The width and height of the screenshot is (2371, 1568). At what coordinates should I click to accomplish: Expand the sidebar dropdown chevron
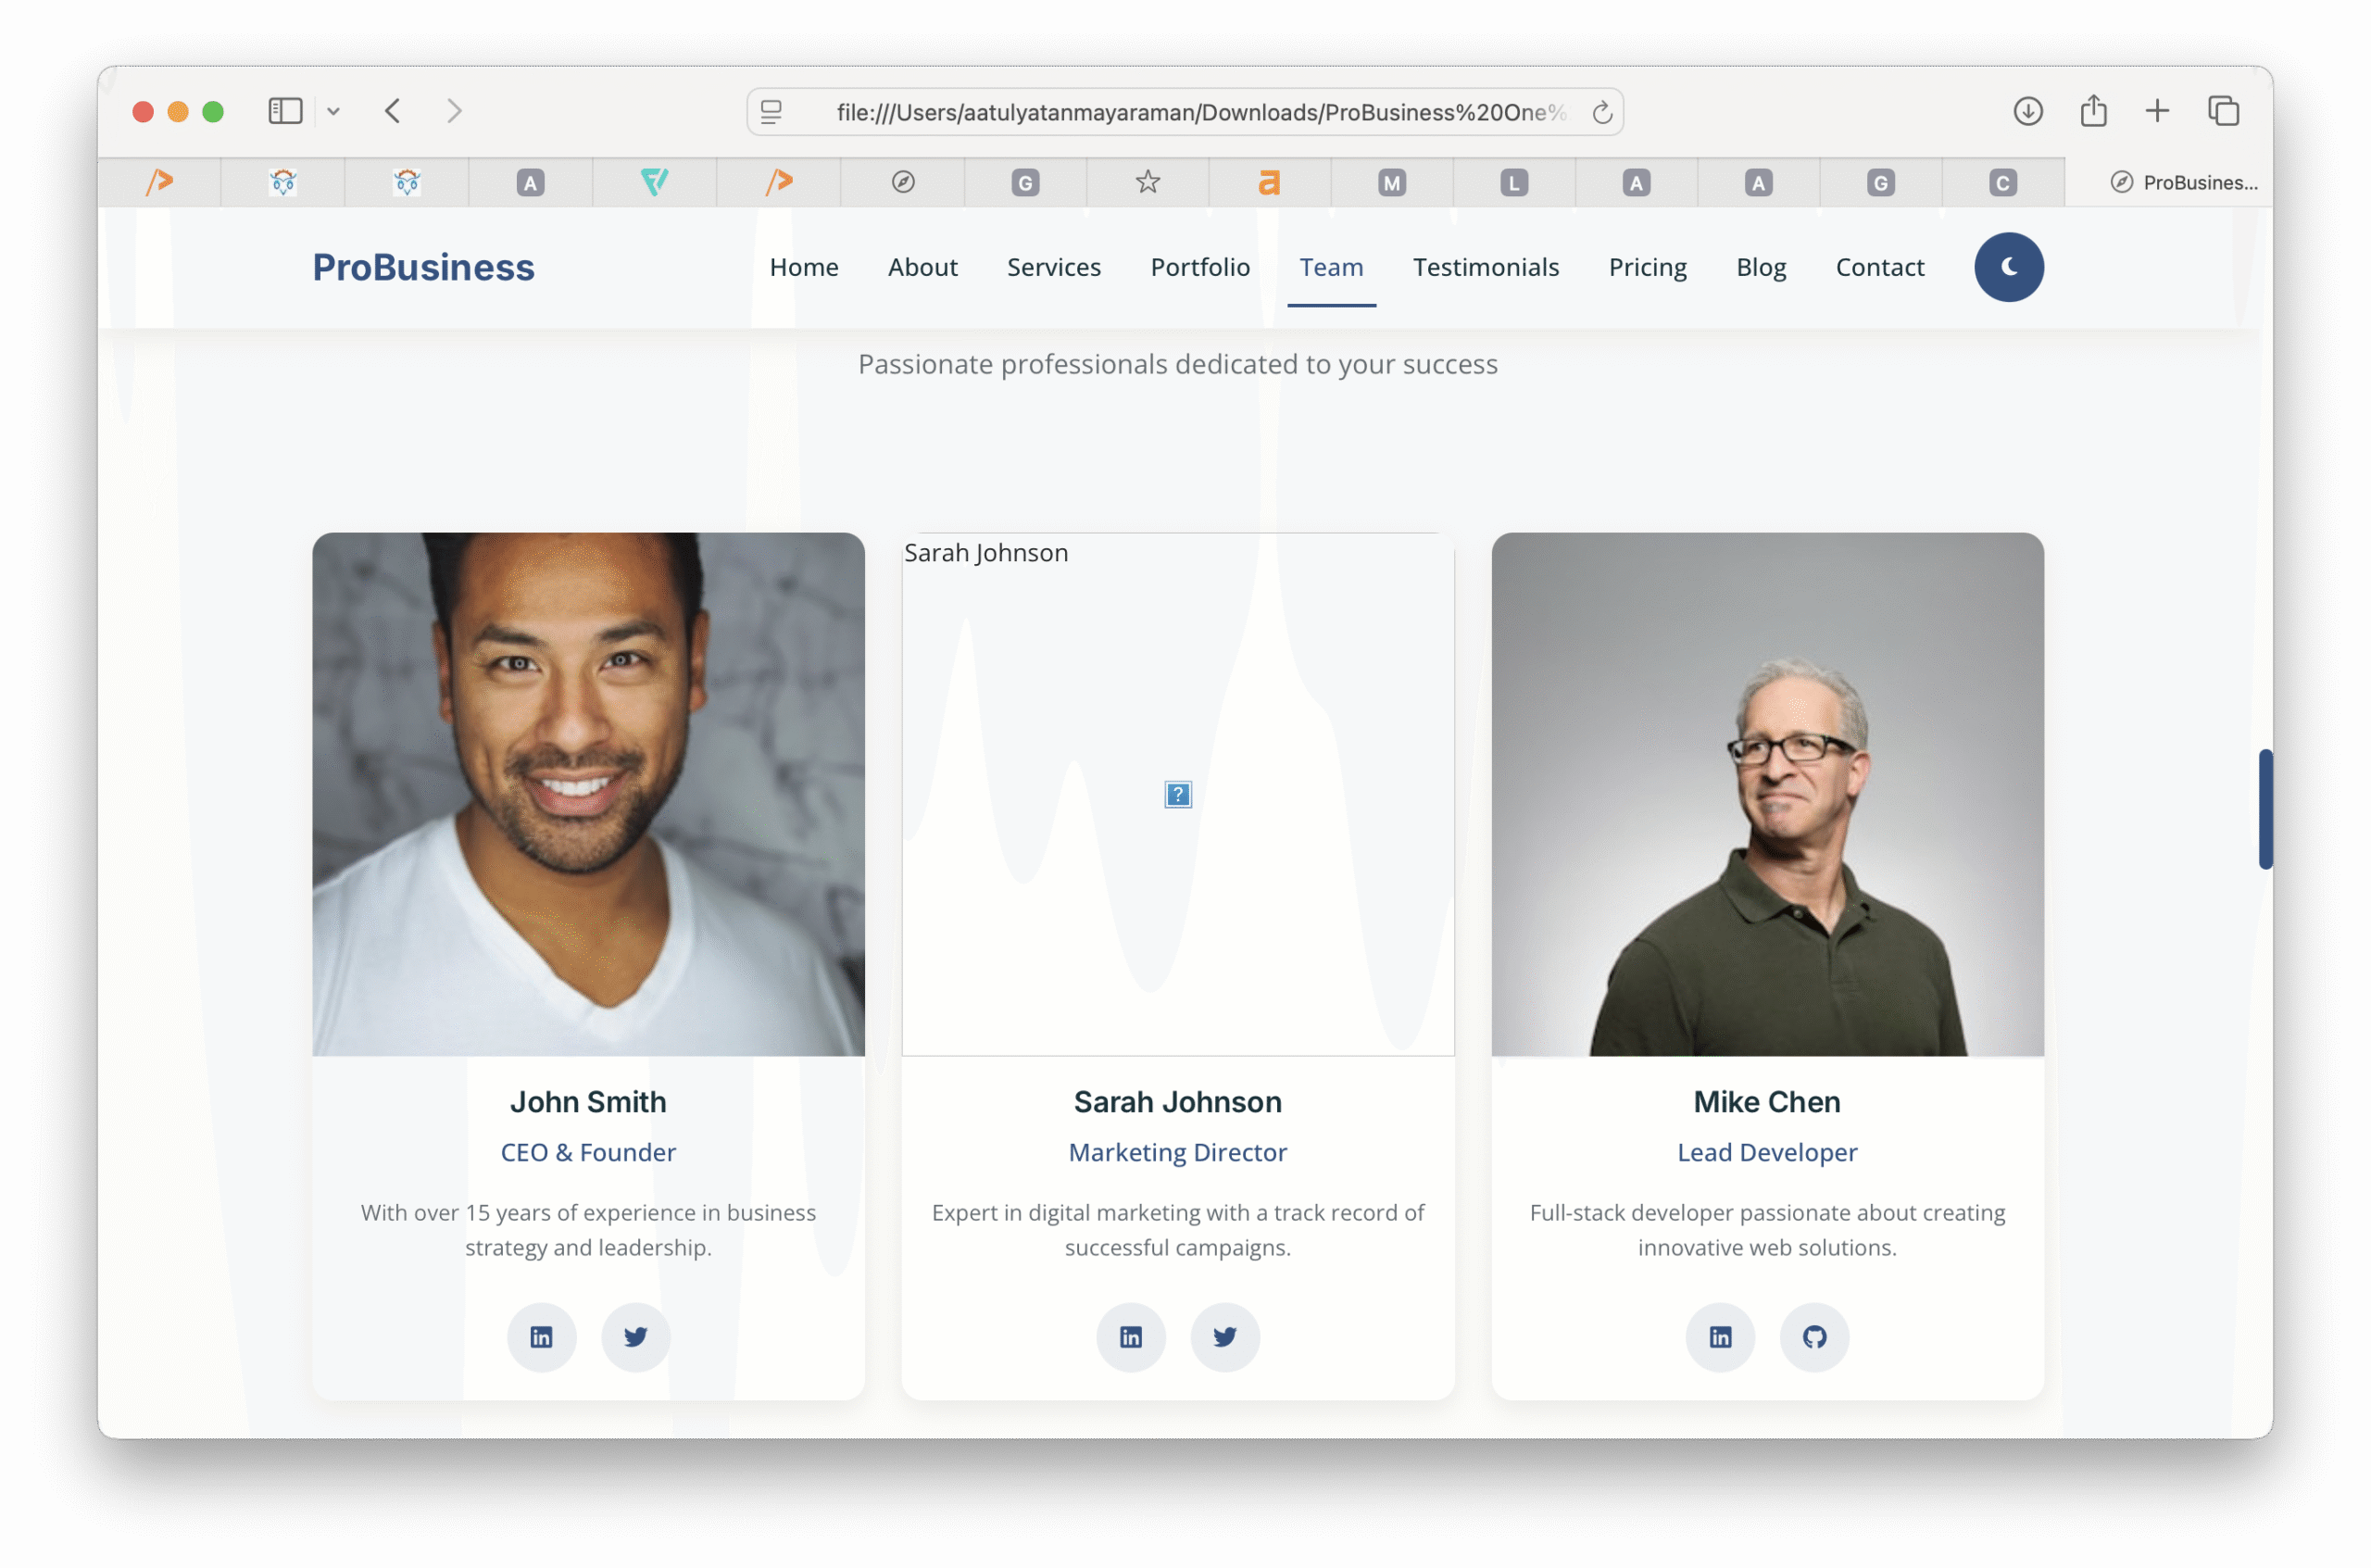pos(334,112)
